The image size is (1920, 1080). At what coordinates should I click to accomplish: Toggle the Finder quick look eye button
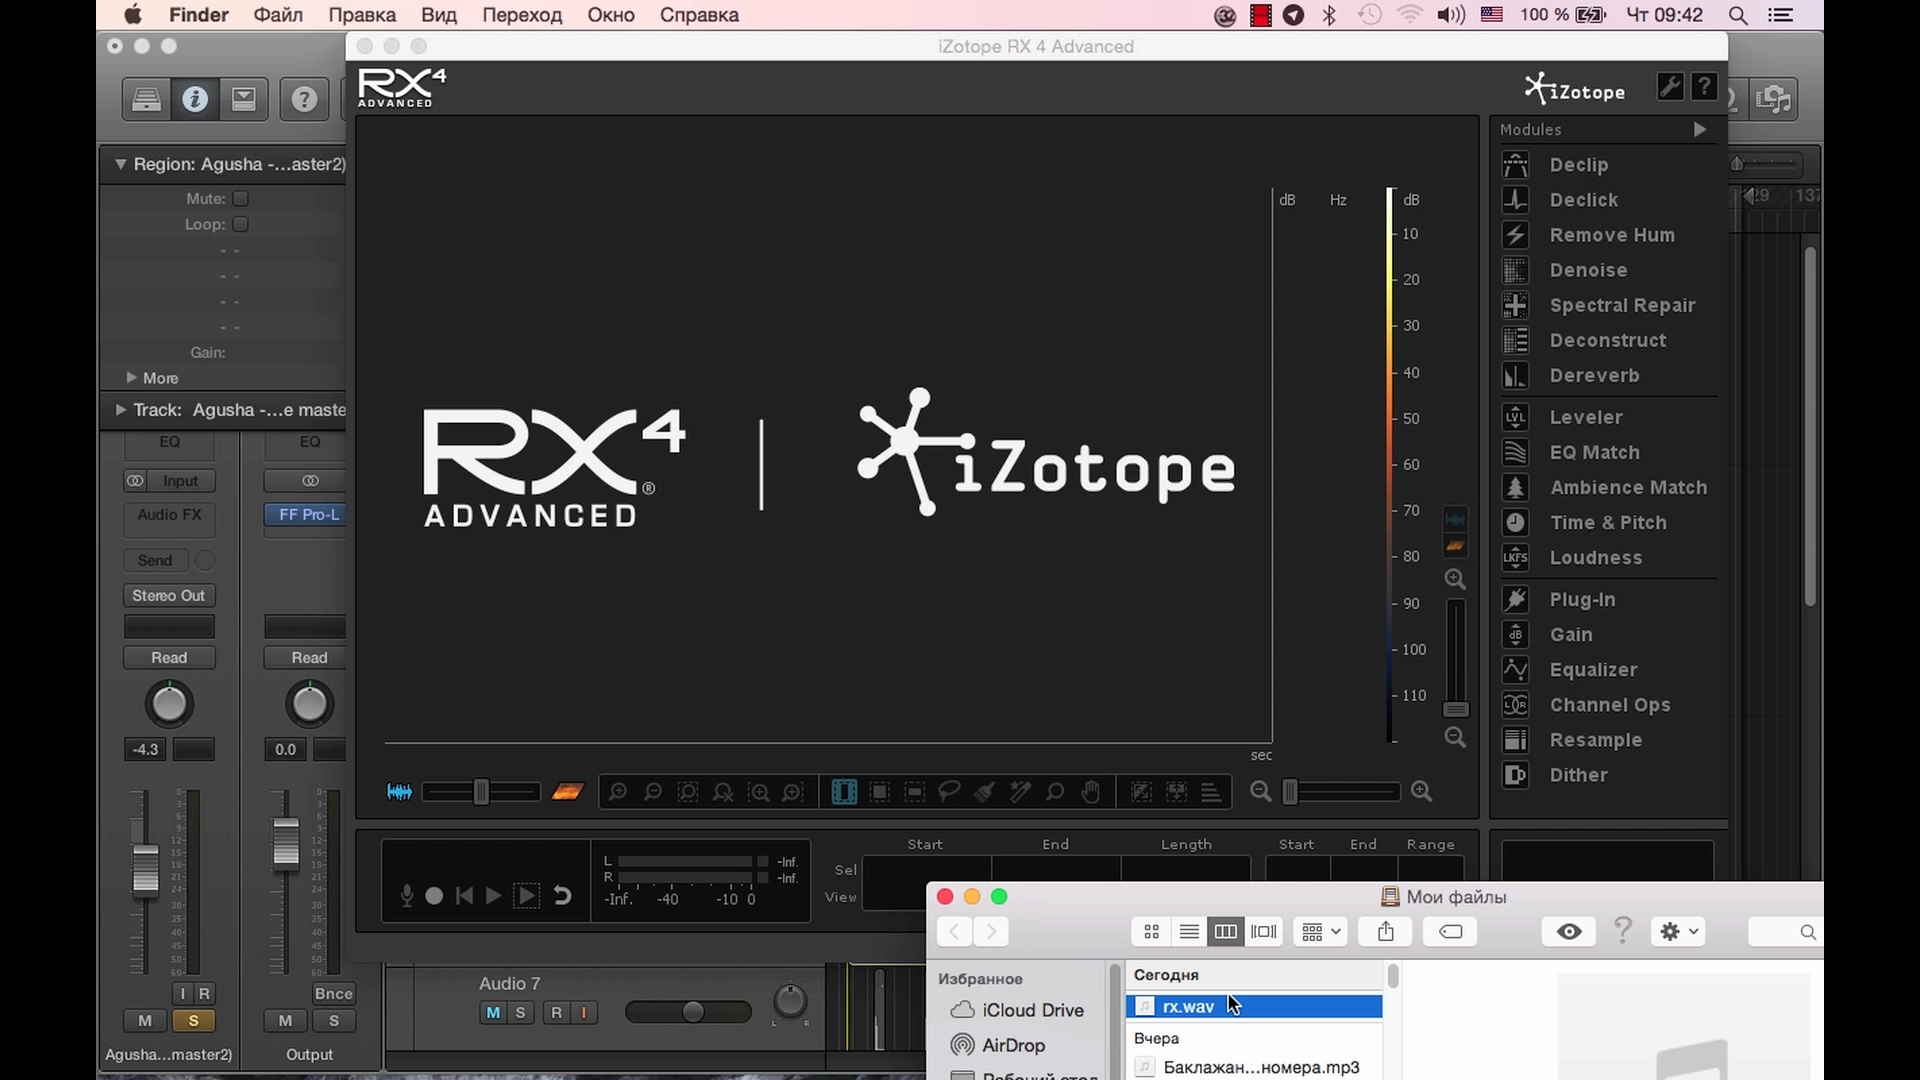tap(1569, 931)
